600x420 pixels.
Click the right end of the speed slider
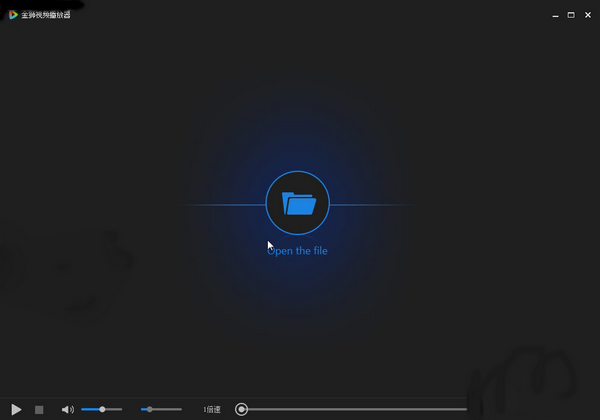(x=181, y=409)
